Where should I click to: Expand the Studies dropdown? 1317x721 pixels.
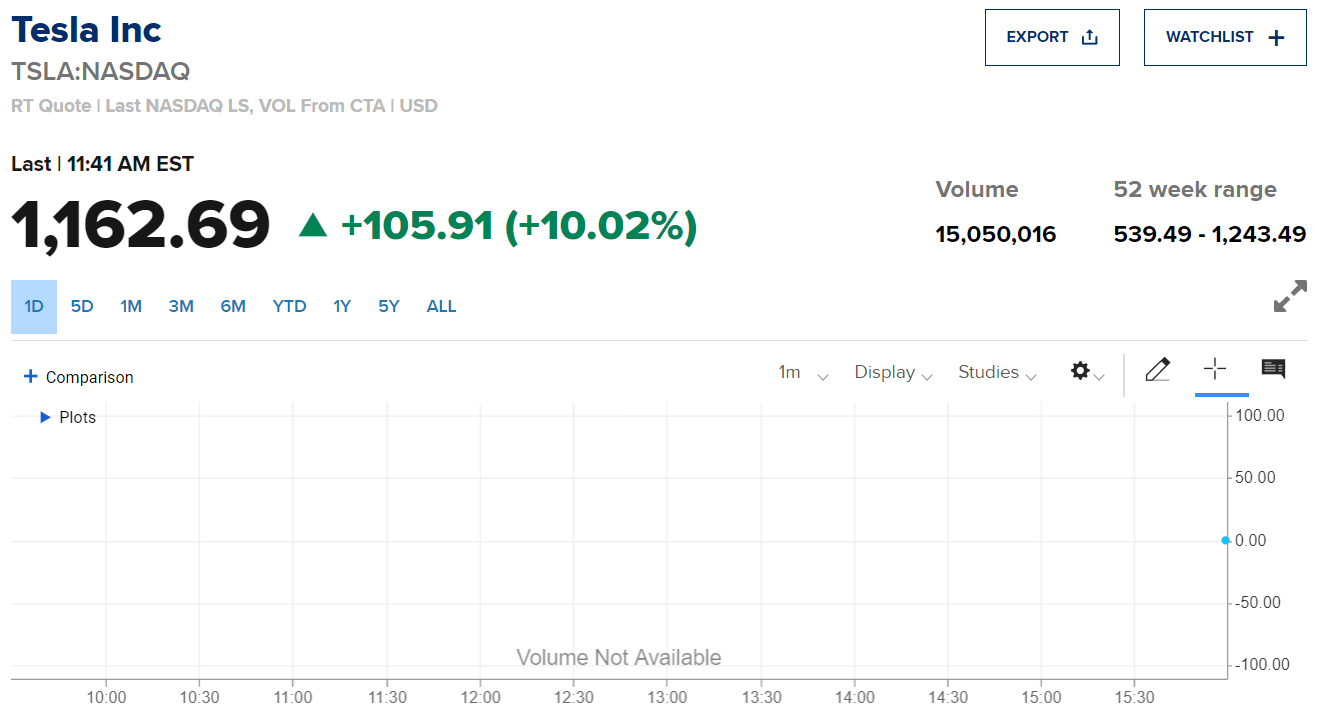coord(997,373)
